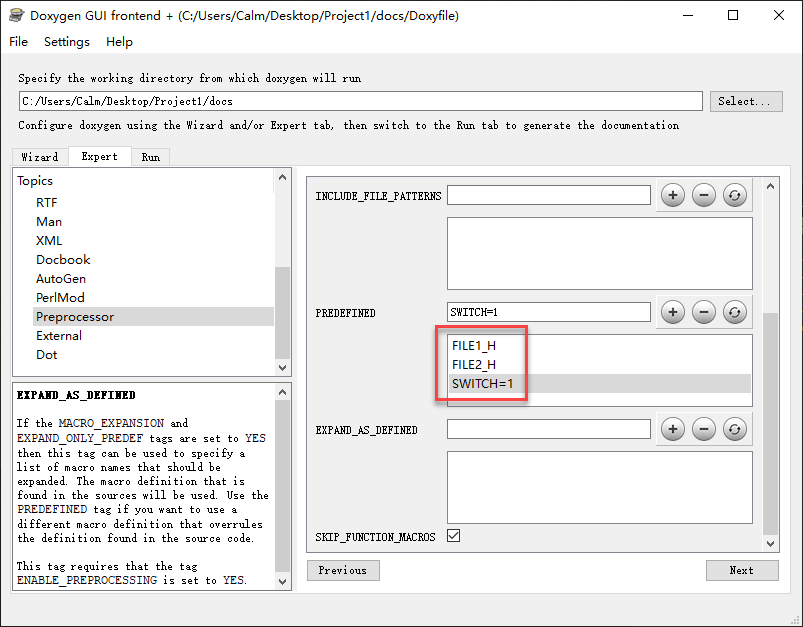Minimize the Doxygen GUI window
Viewport: 803px width, 627px height.
point(688,15)
